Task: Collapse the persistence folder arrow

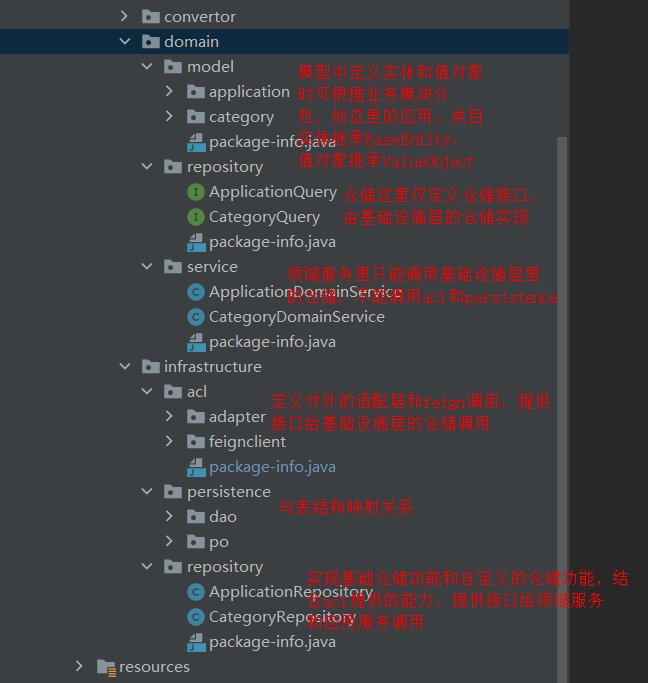Action: pyautogui.click(x=147, y=492)
